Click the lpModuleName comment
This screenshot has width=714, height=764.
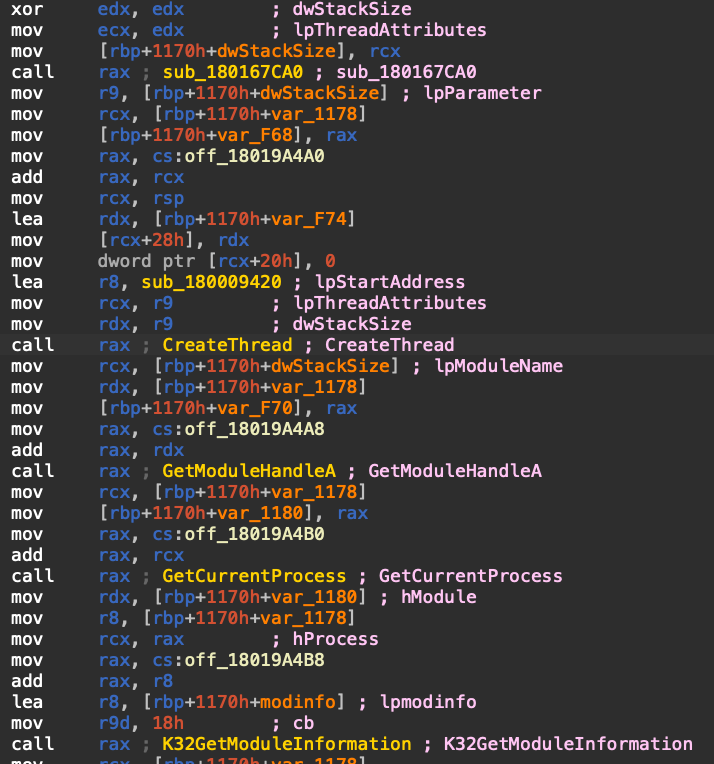click(x=499, y=366)
